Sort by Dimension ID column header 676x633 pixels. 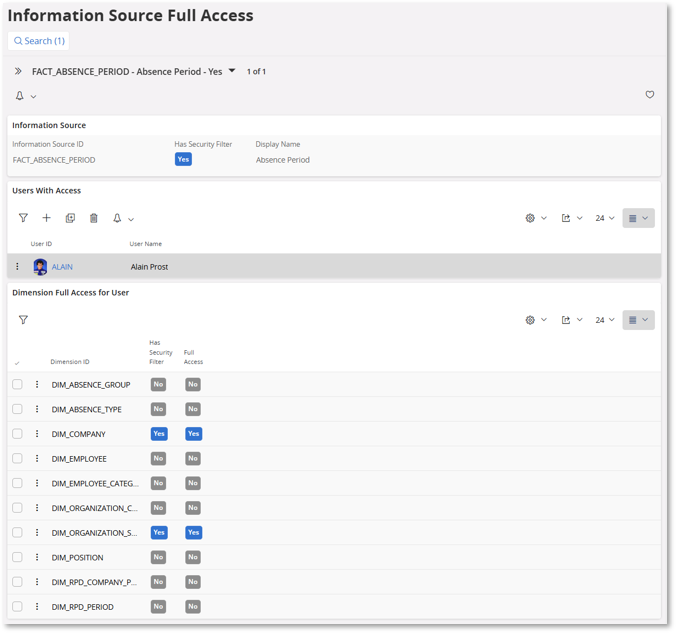[x=70, y=362]
